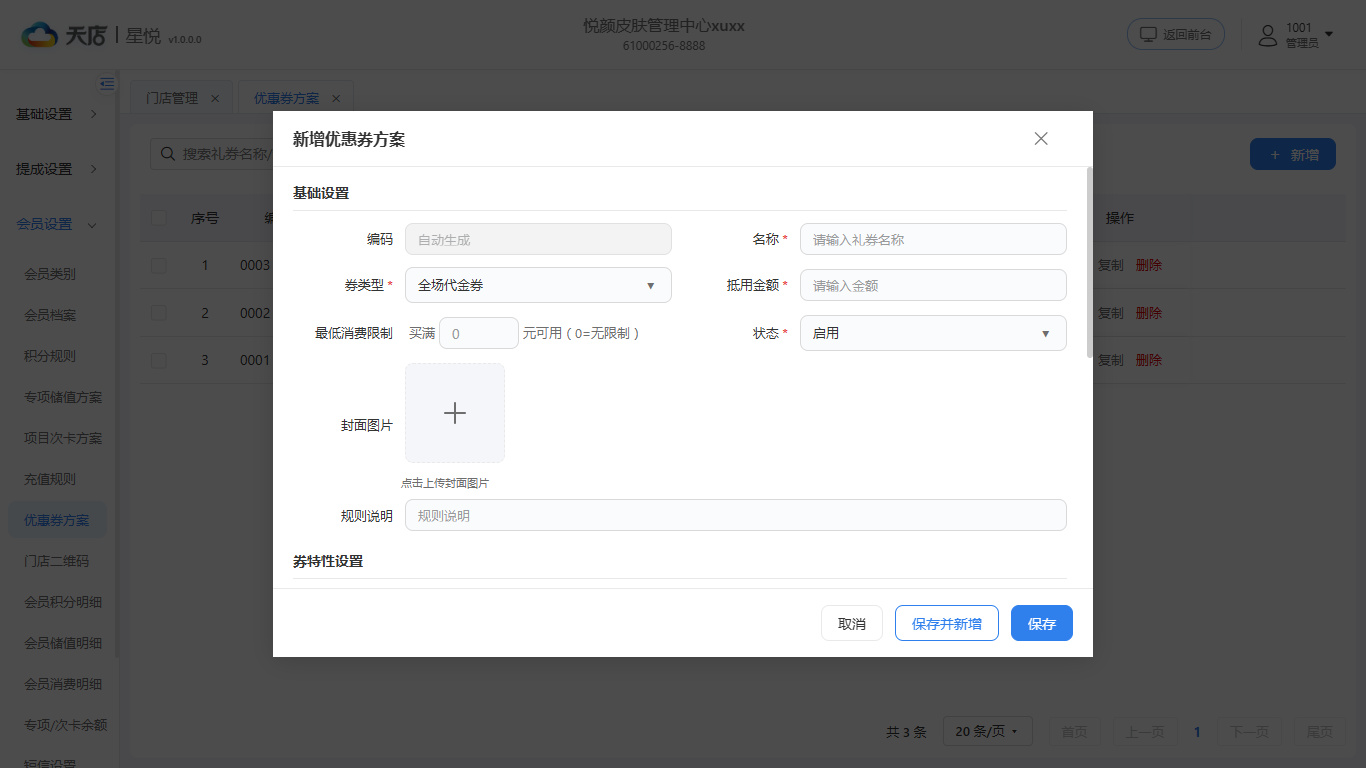Click the 新增 button behind the dialog
Viewport: 1366px width, 768px height.
(1293, 154)
